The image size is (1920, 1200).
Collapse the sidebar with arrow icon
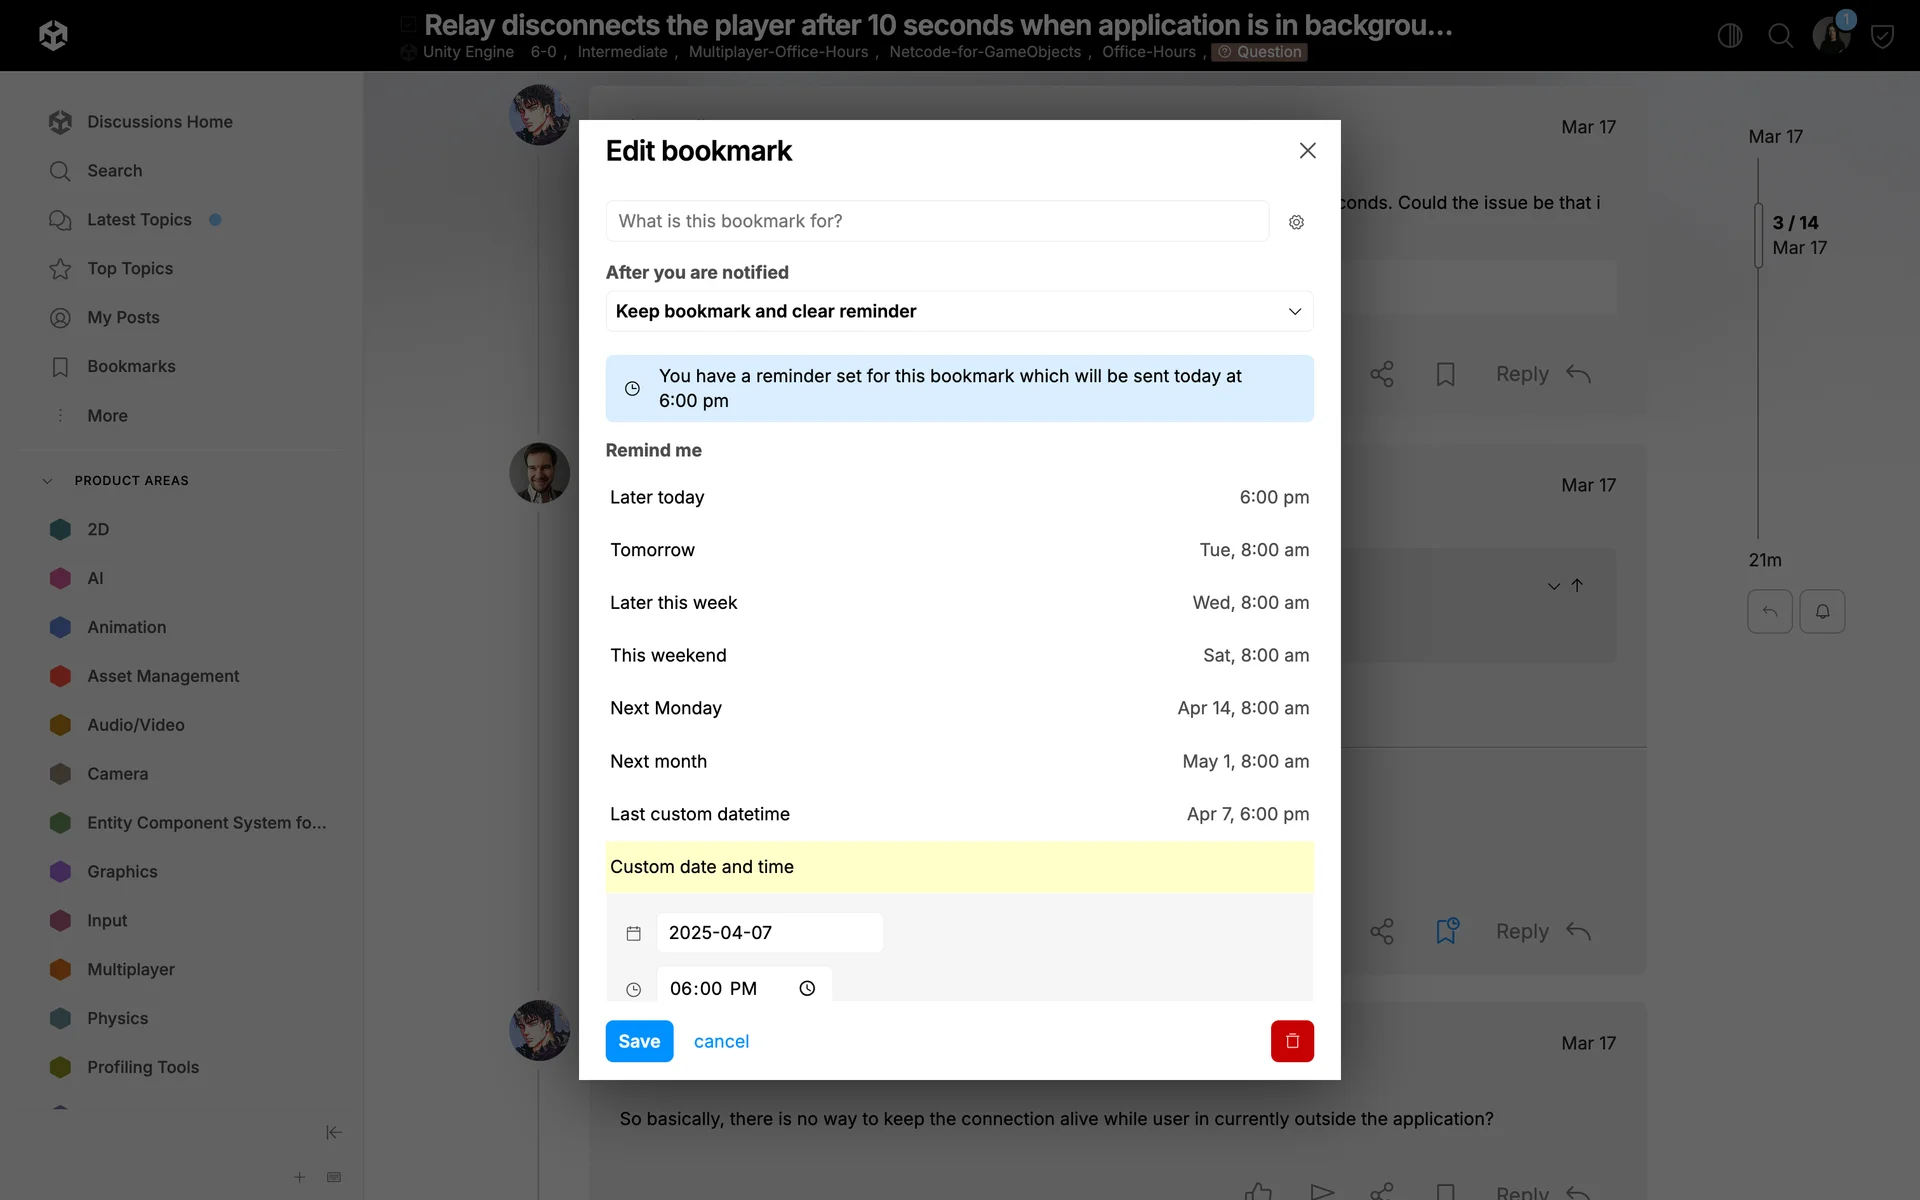point(334,1132)
